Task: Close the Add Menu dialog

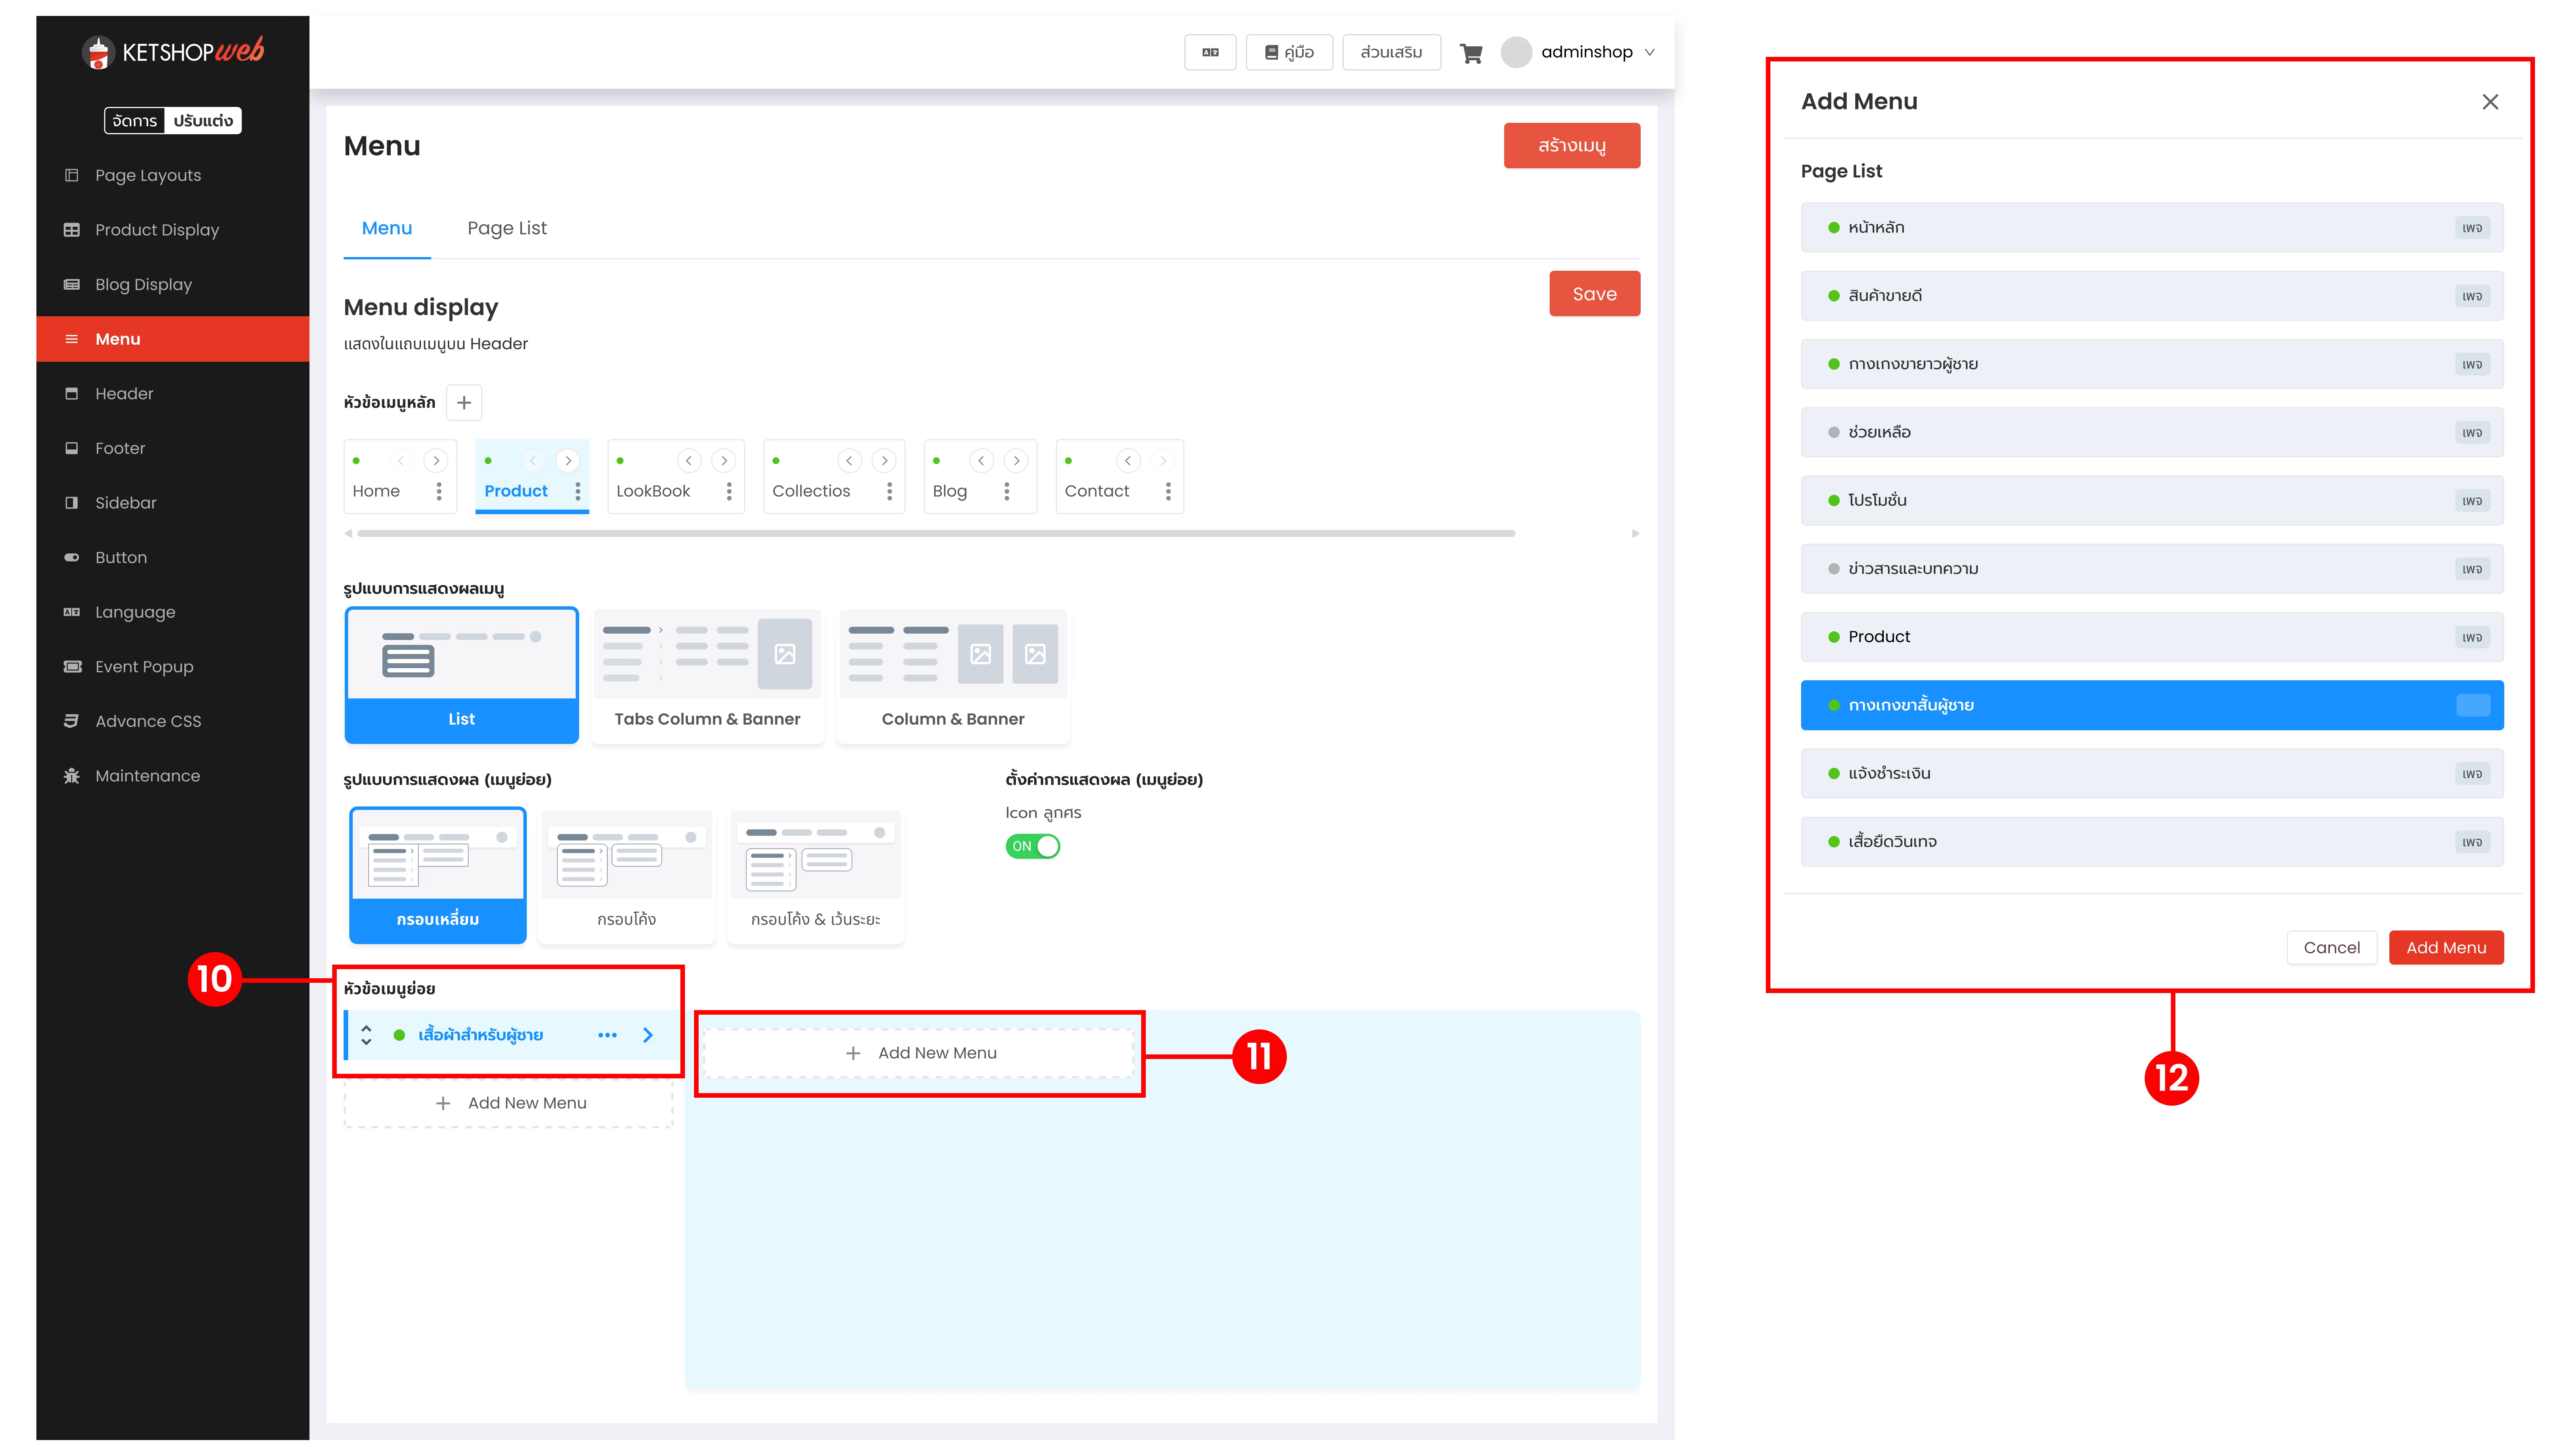Action: [2490, 102]
